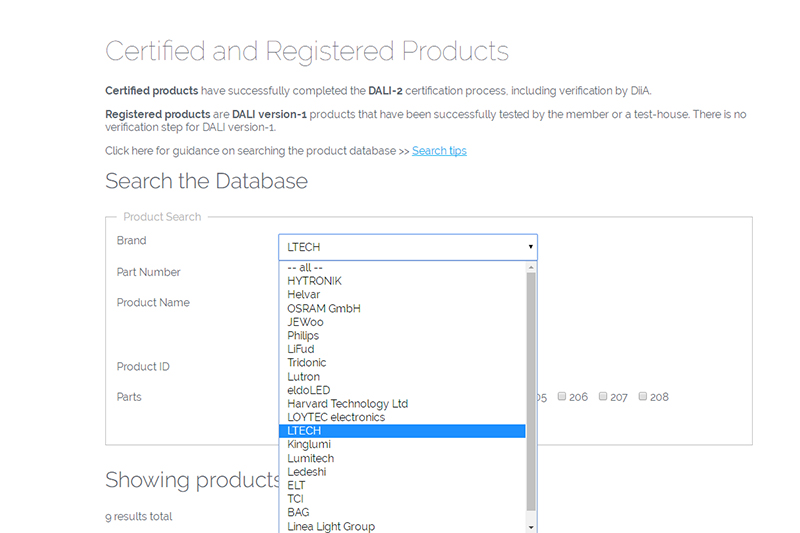The image size is (800, 533).
Task: Pick BAG in the brand dropdown
Action: click(x=403, y=513)
